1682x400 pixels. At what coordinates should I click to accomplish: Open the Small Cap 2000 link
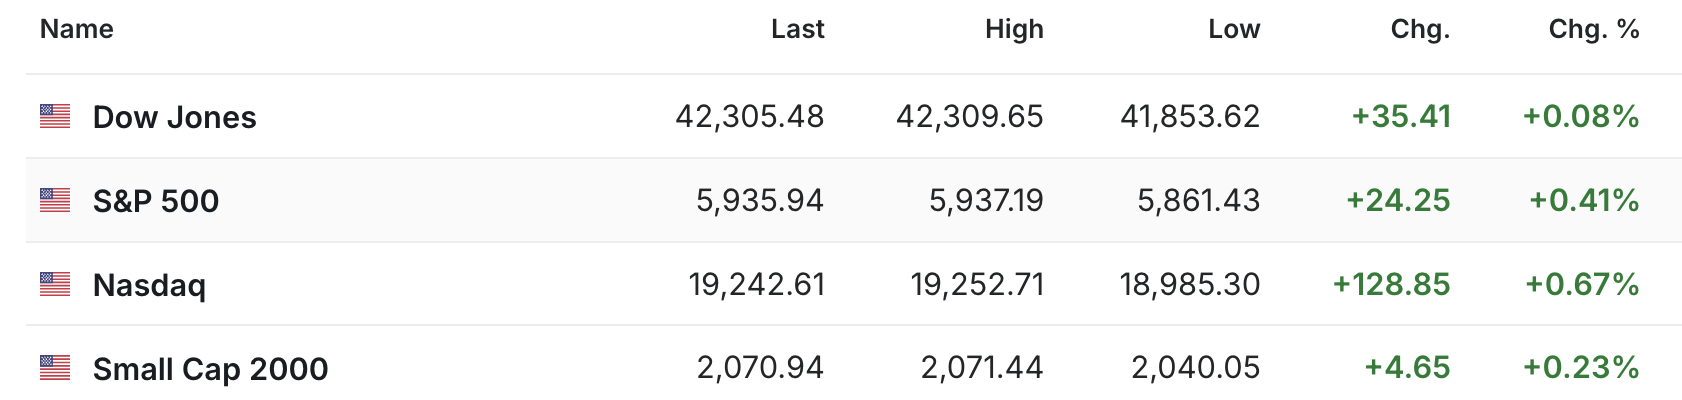210,369
